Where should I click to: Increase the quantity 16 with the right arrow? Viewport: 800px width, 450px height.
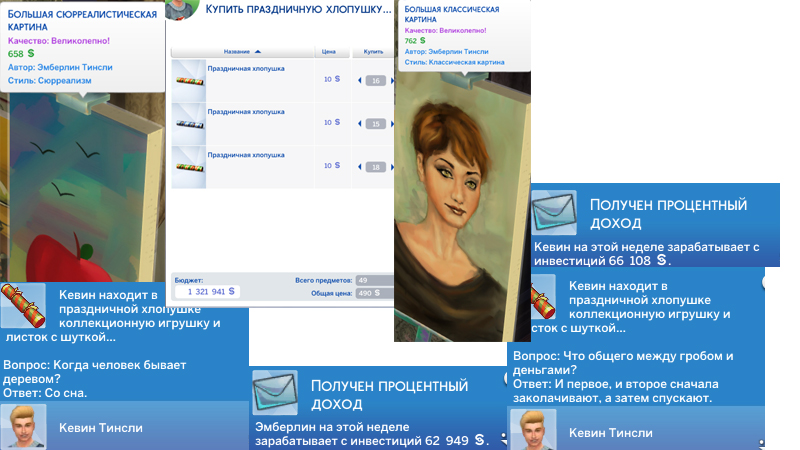coord(392,80)
